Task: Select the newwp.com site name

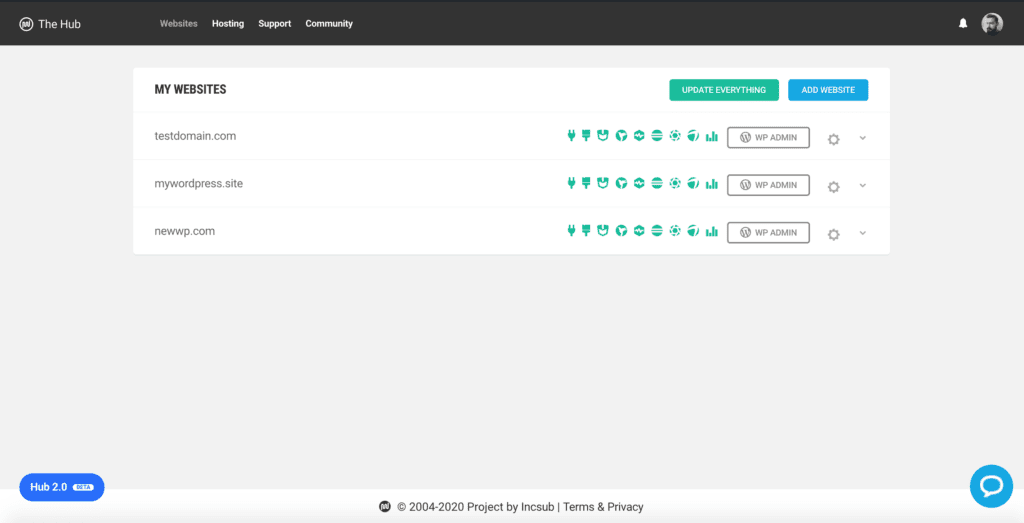Action: pyautogui.click(x=185, y=231)
